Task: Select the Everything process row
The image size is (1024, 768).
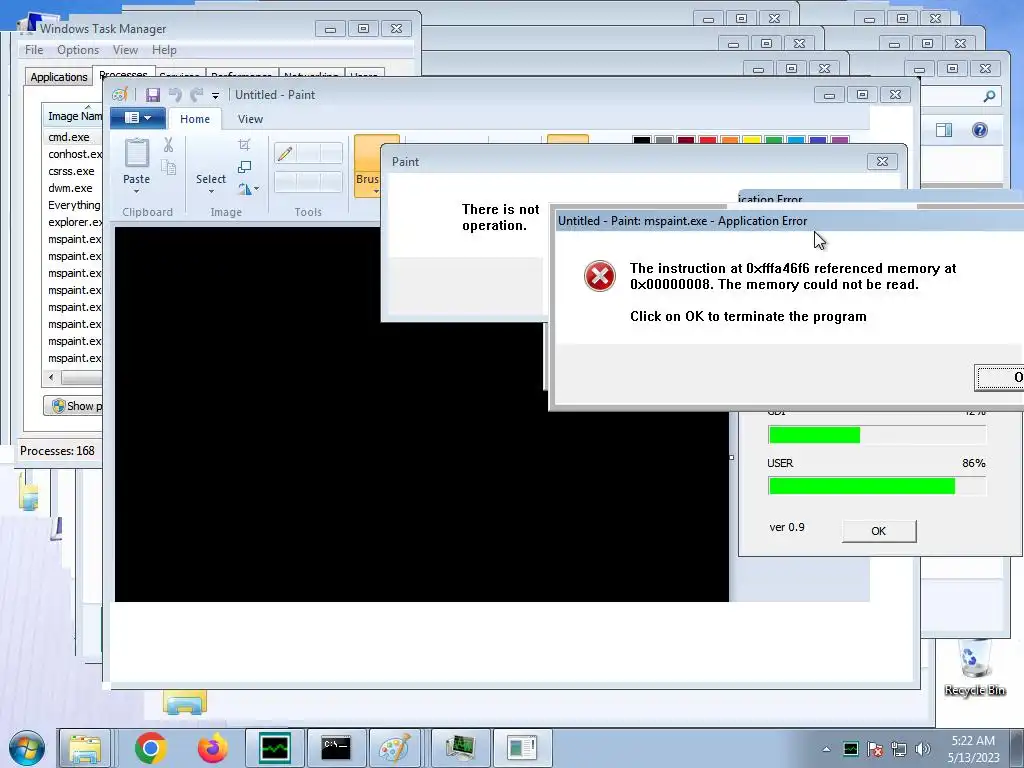Action: [72, 205]
